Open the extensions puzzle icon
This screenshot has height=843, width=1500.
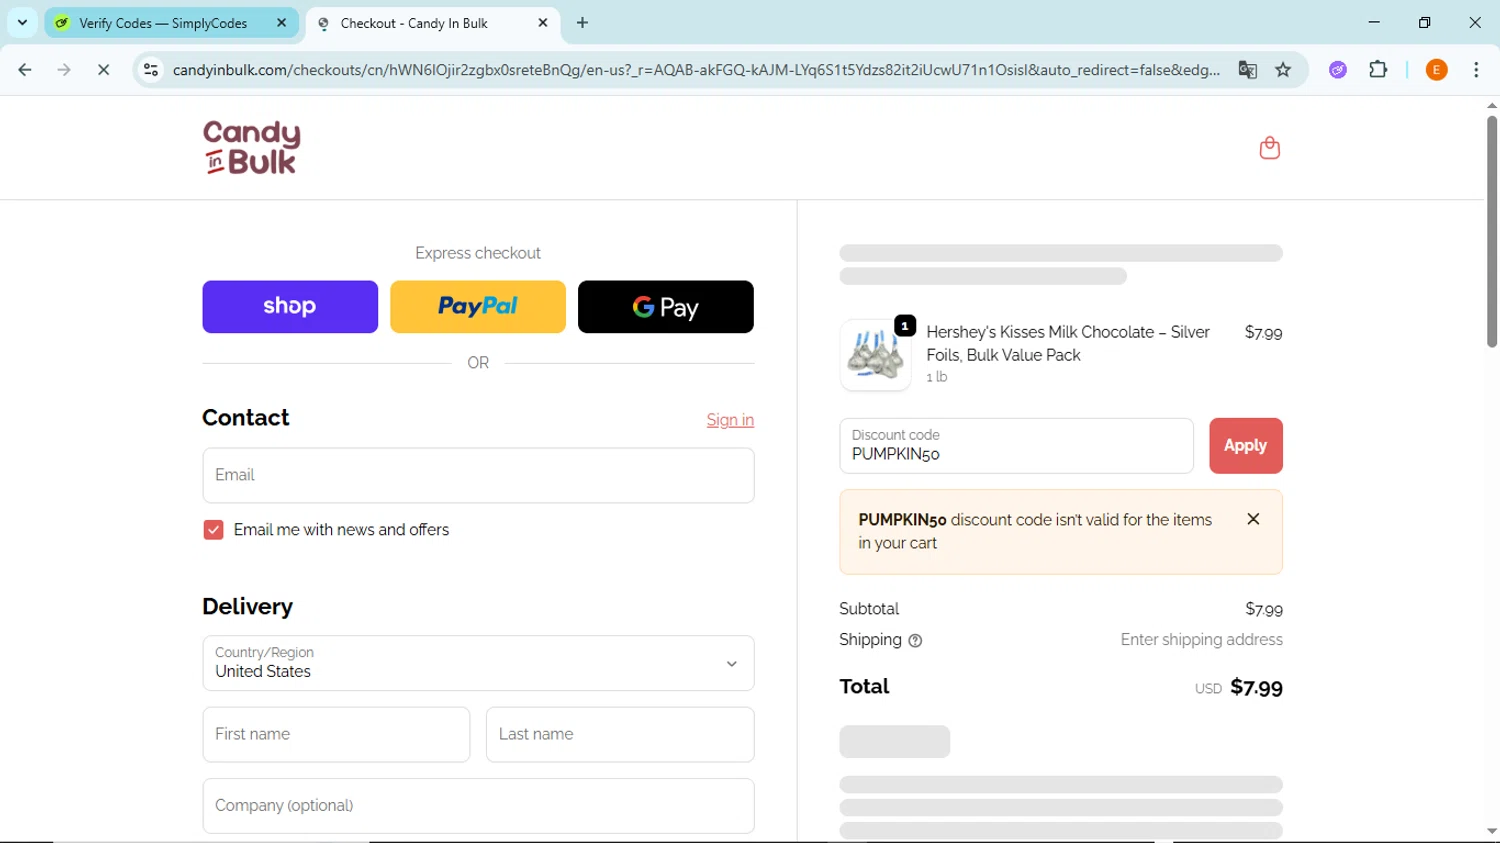pos(1378,70)
